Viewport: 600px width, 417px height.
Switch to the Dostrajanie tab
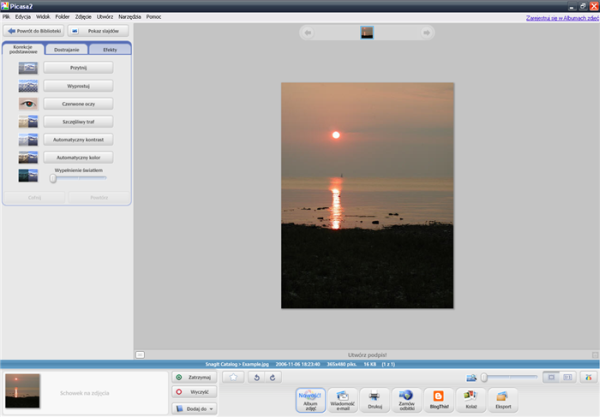(x=67, y=50)
